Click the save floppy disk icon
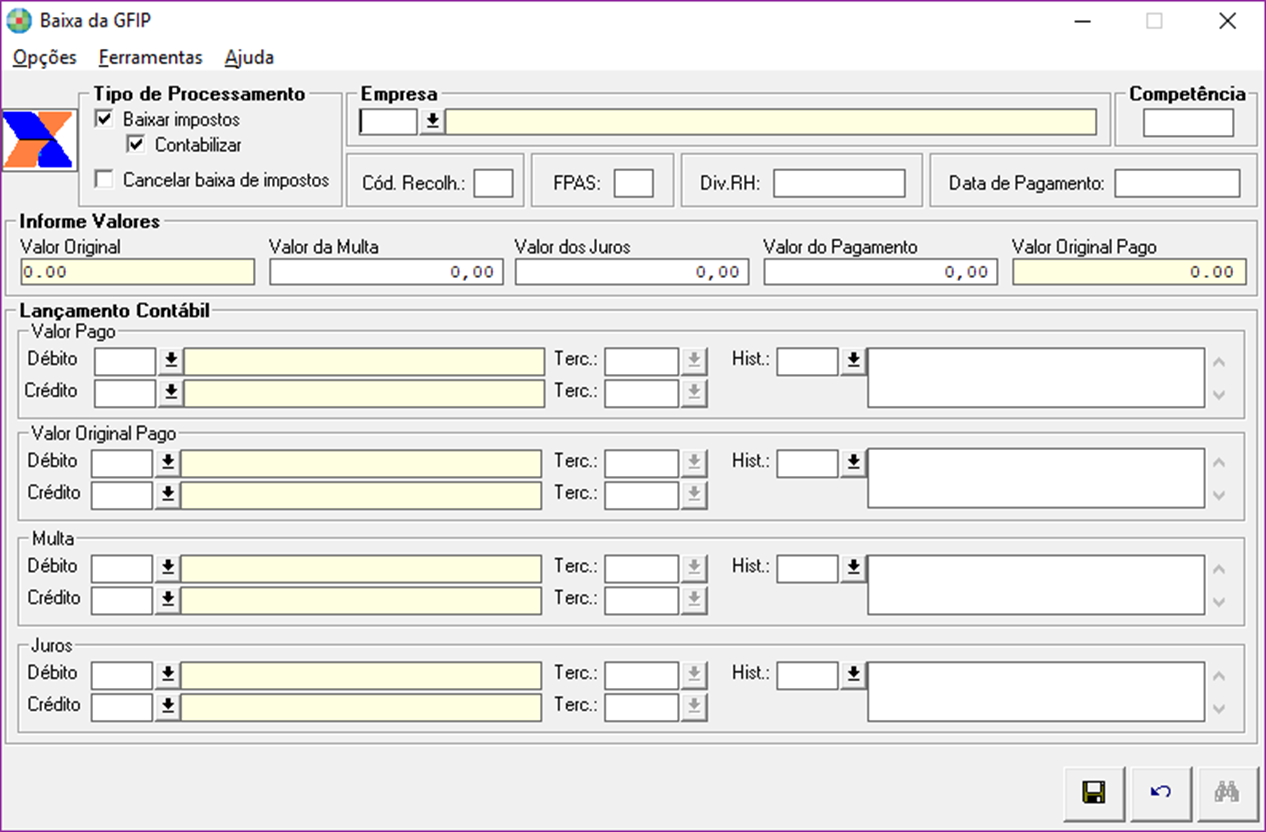The image size is (1266, 832). coord(1093,793)
